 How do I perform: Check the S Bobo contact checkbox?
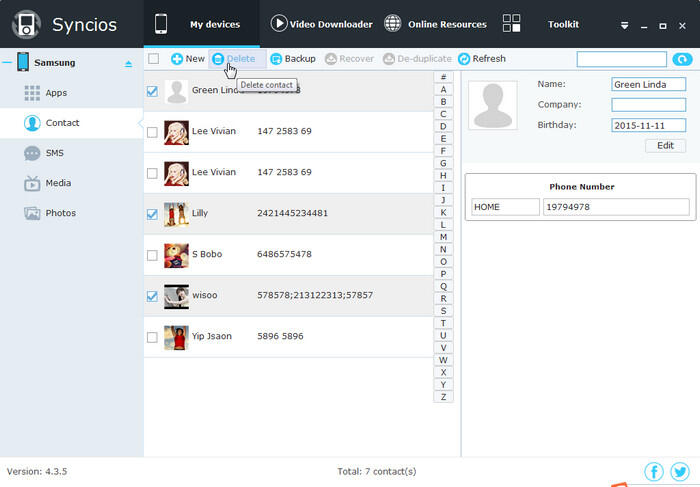coord(152,255)
